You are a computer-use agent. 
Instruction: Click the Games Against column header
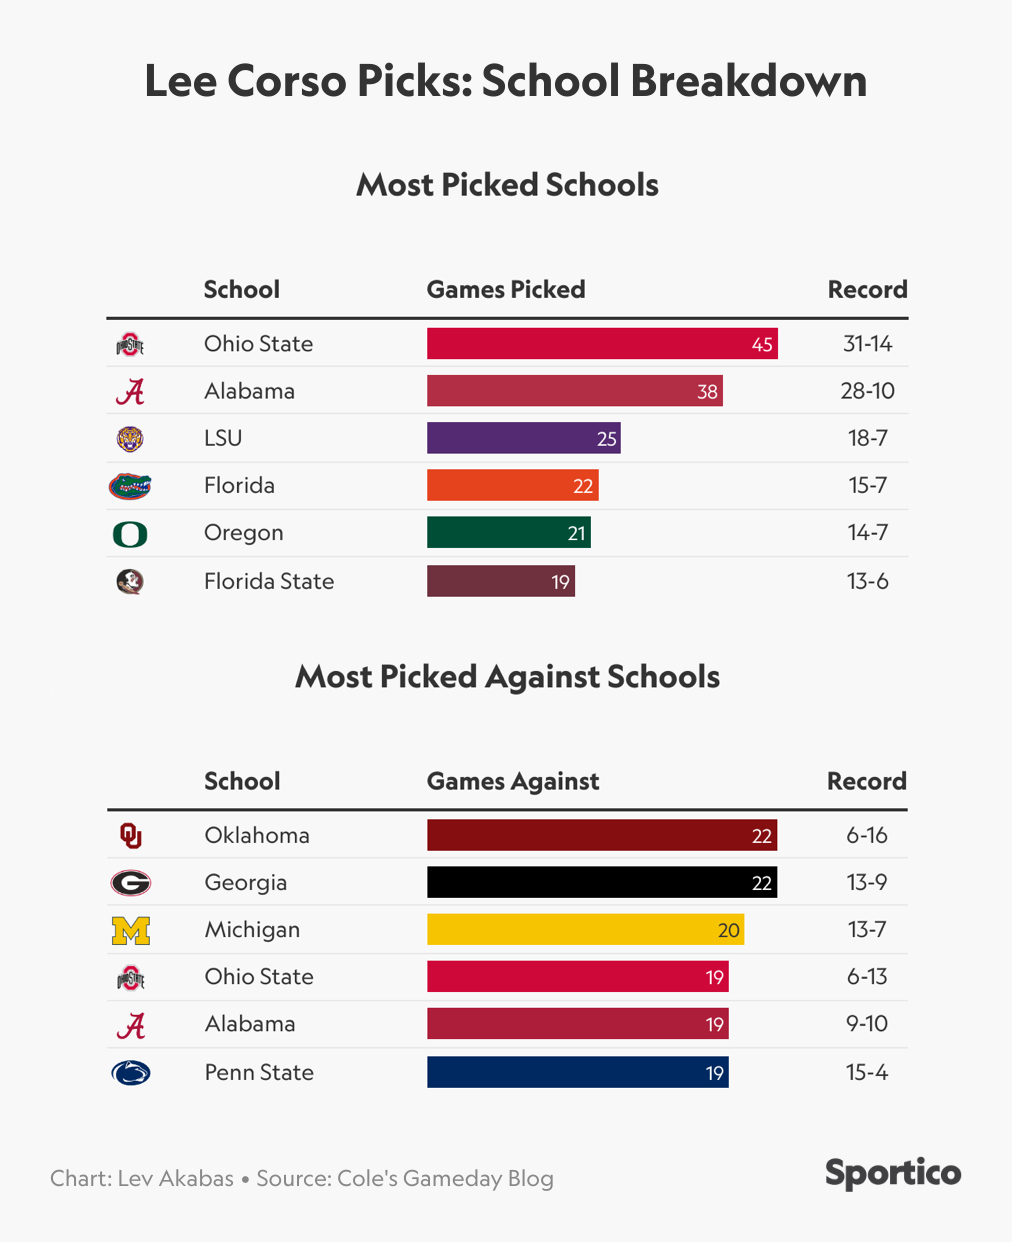513,782
